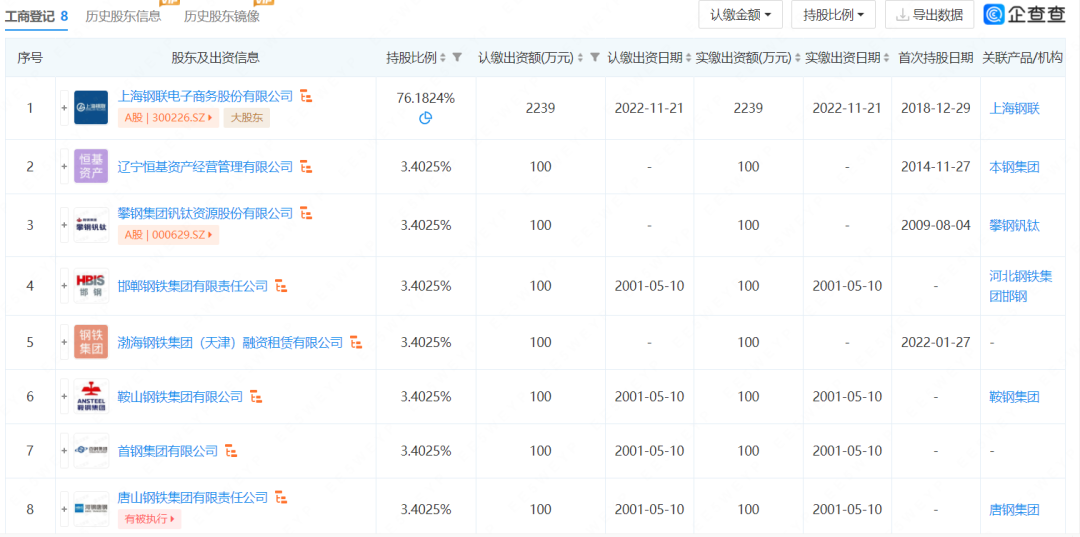The width and height of the screenshot is (1080, 537).
Task: Click the 唐钢集团 company logo in row 8
Action: click(91, 508)
